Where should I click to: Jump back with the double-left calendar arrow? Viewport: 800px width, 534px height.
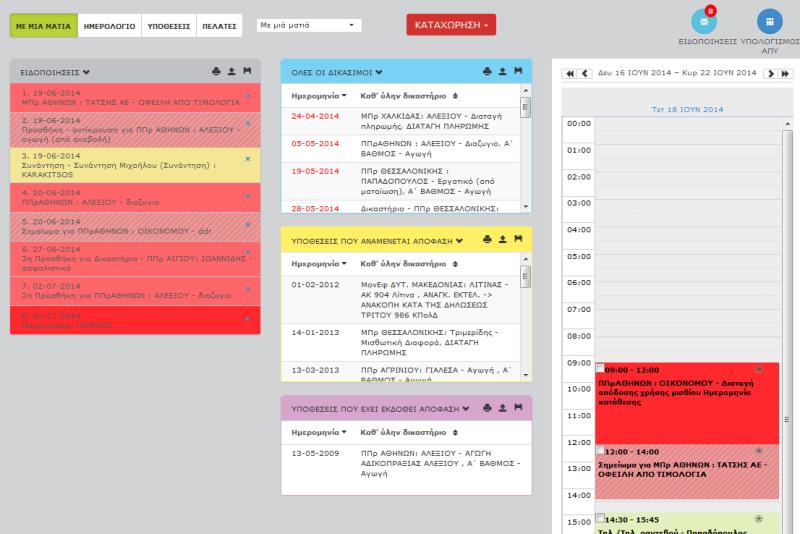coord(569,73)
